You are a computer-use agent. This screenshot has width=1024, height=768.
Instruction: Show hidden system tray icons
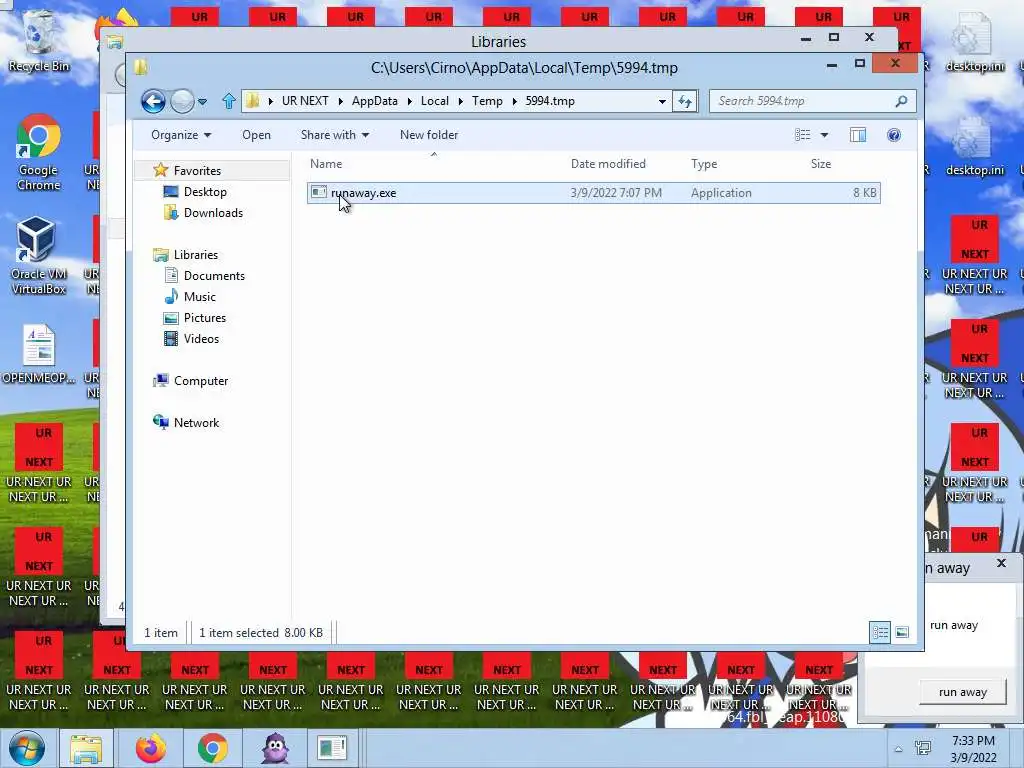tap(899, 749)
